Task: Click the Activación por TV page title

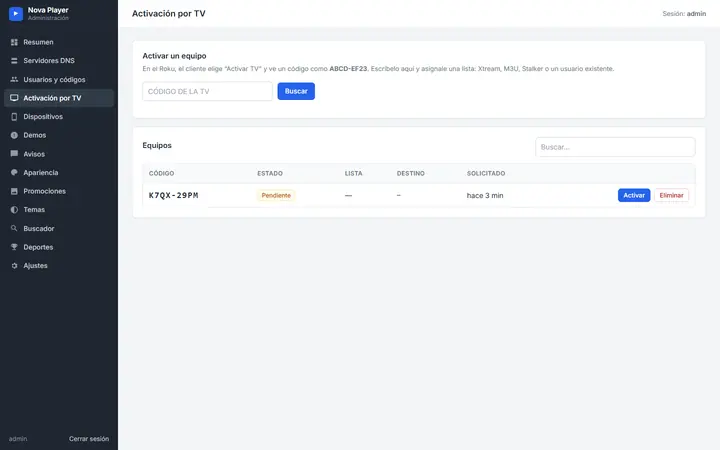Action: (x=169, y=13)
